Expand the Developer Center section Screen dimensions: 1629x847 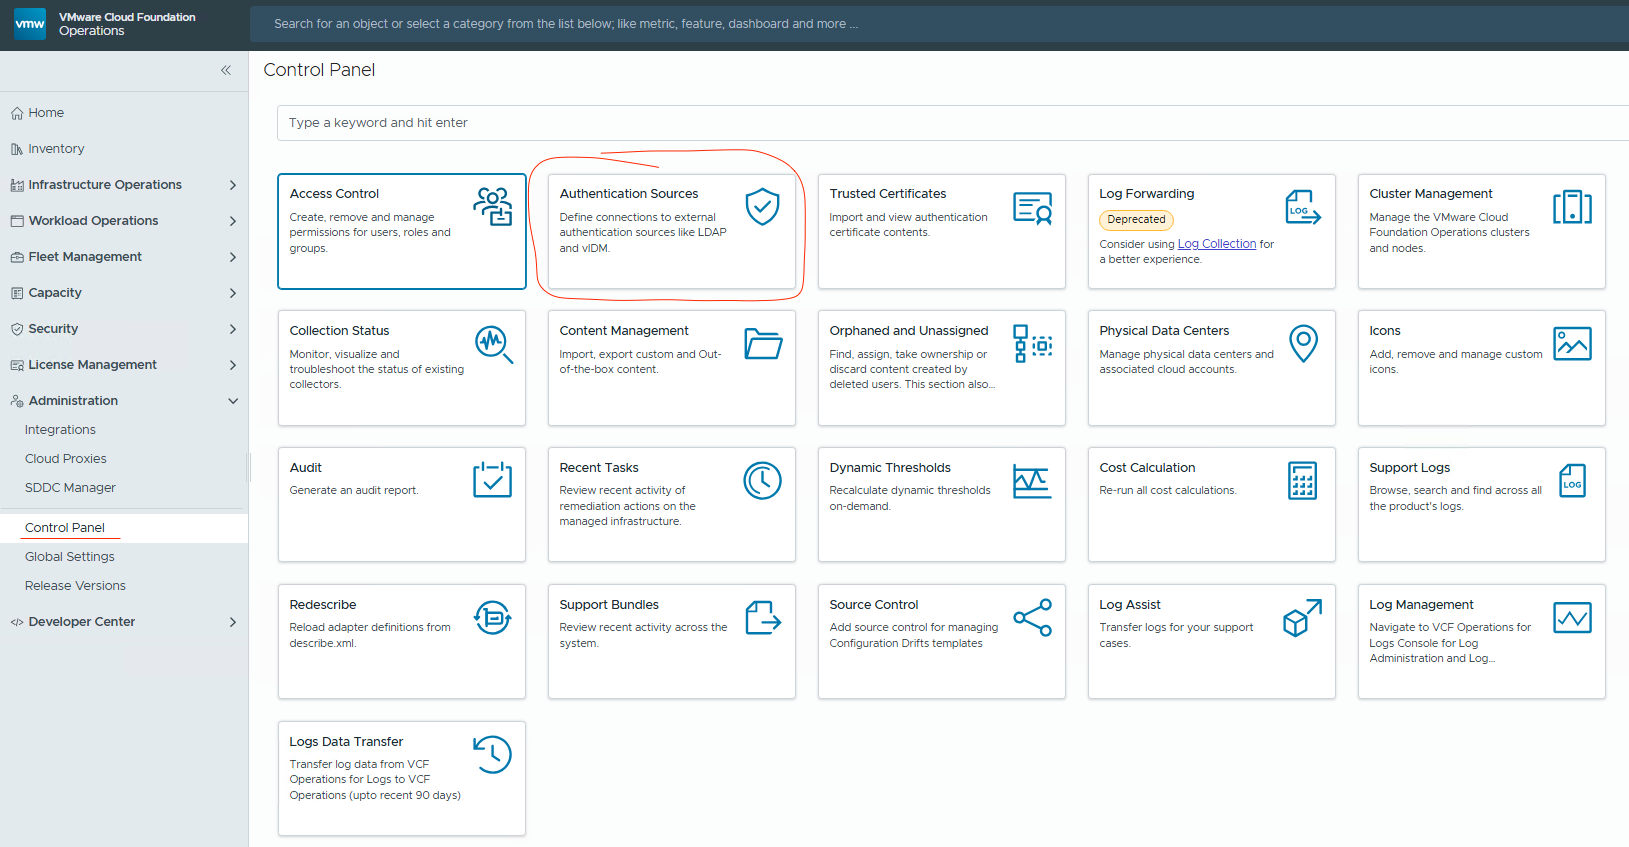point(233,622)
